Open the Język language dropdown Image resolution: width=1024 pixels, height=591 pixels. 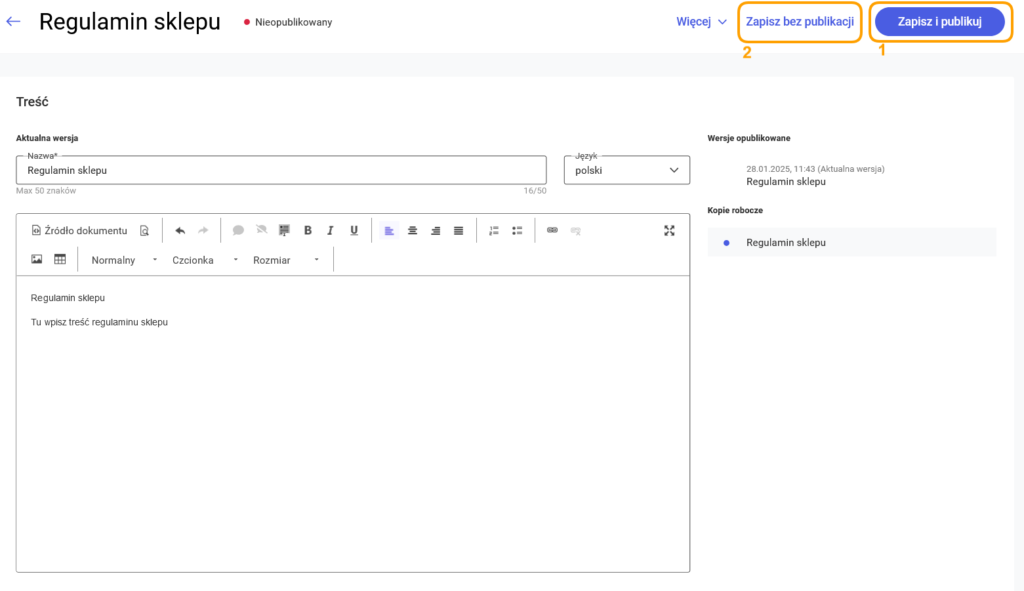(x=627, y=170)
